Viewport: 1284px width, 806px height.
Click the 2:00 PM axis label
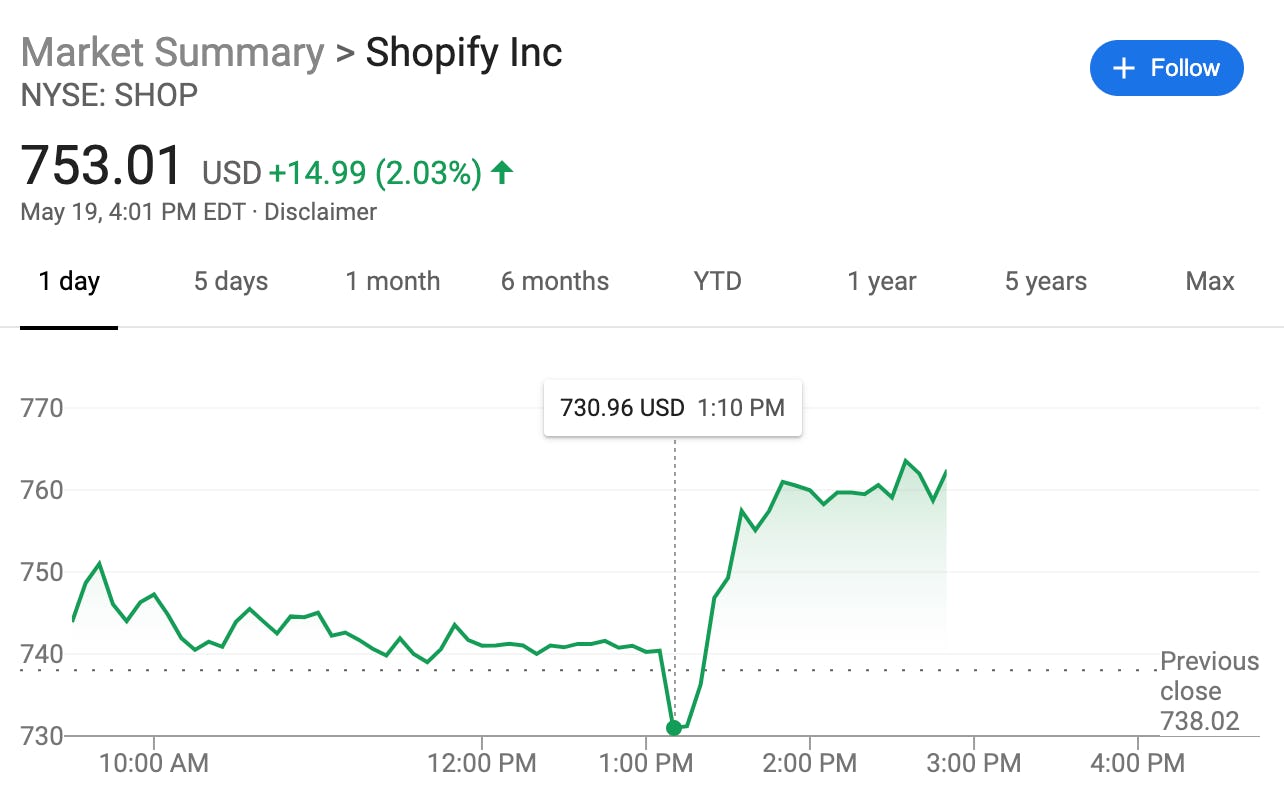[x=809, y=764]
